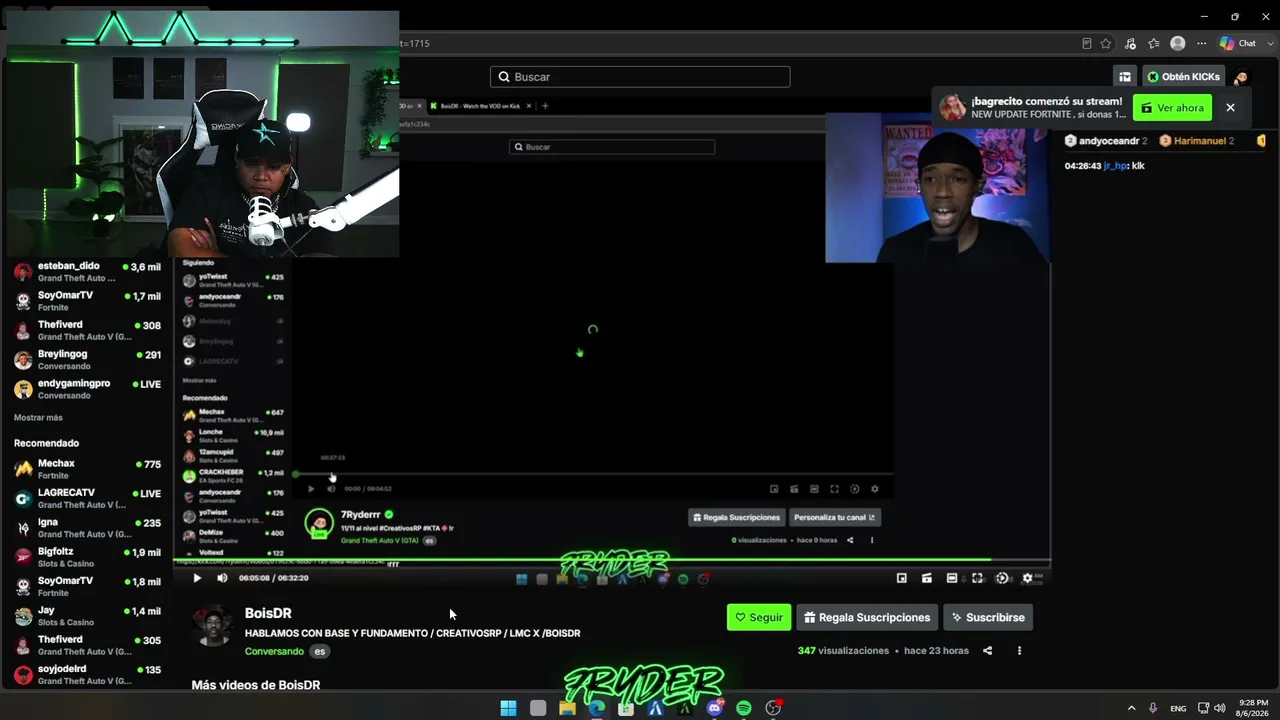The image size is (1280, 720).
Task: Open LAGRECATV channel in Recomendado
Action: click(x=87, y=498)
